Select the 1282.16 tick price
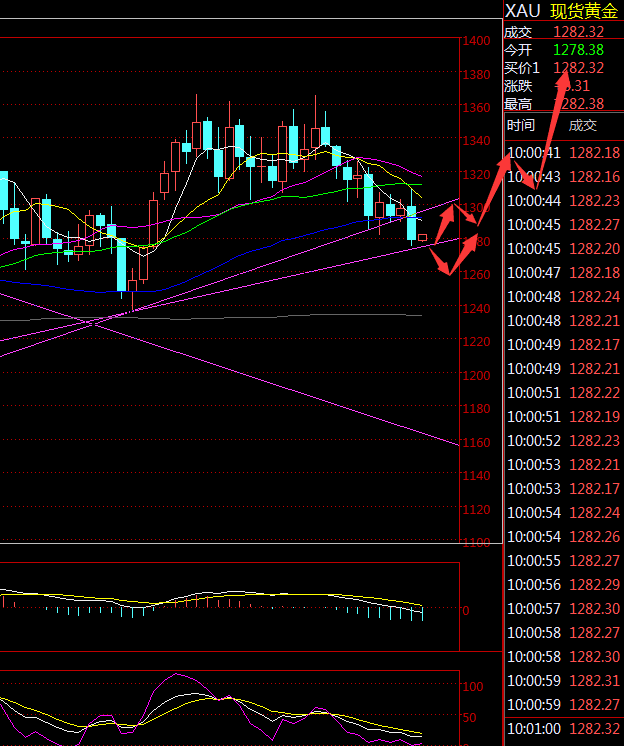The width and height of the screenshot is (624, 746). (595, 177)
